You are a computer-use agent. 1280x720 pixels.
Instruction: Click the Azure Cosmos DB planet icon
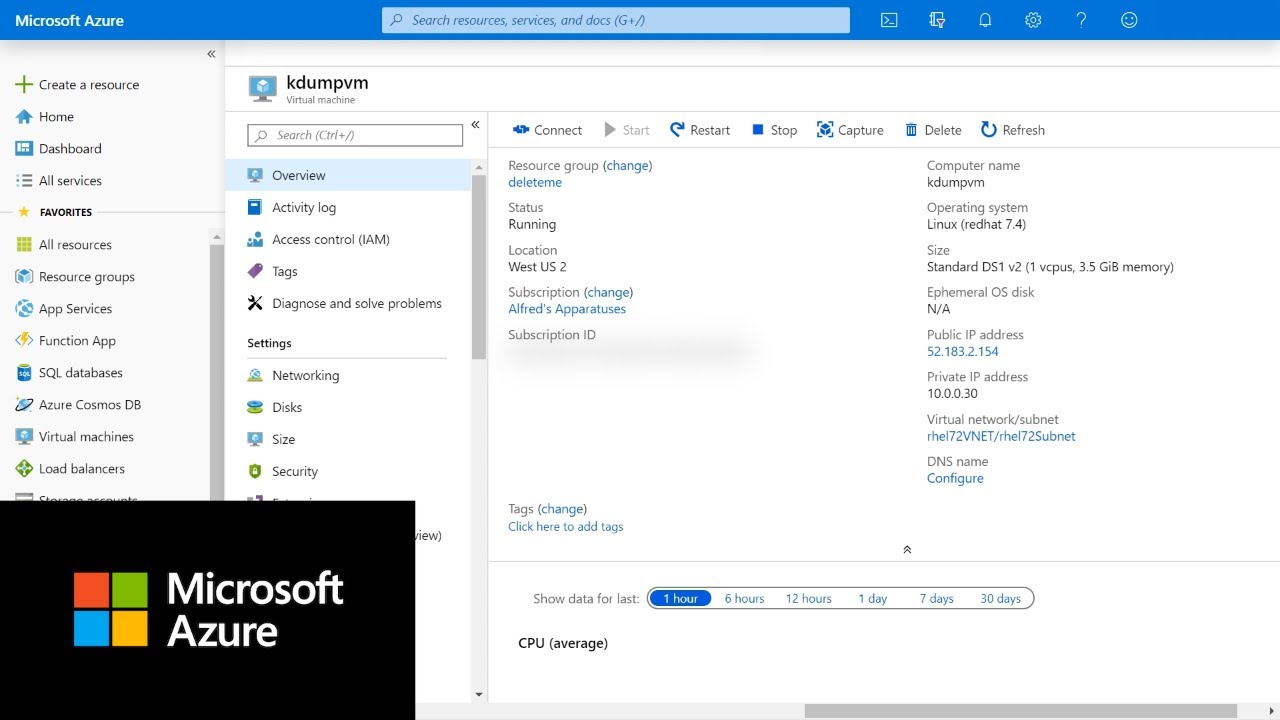click(x=24, y=405)
